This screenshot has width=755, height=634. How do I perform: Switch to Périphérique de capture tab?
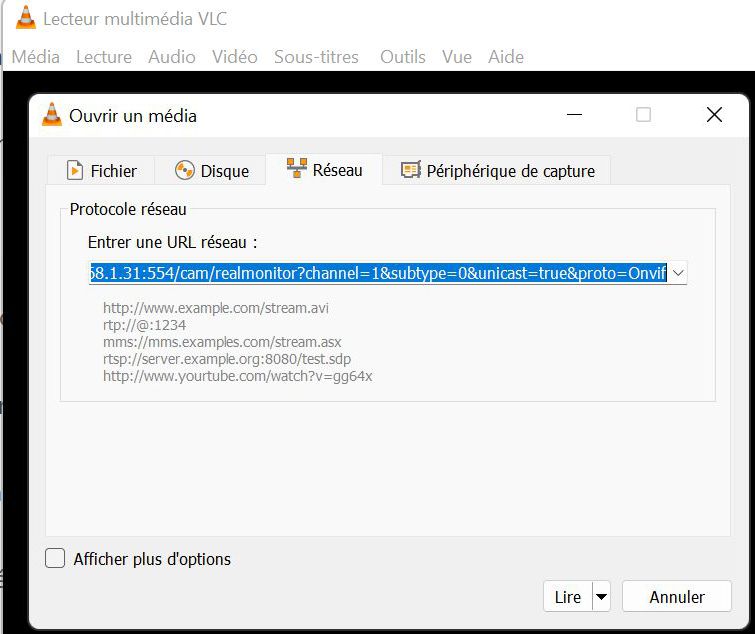tap(497, 170)
